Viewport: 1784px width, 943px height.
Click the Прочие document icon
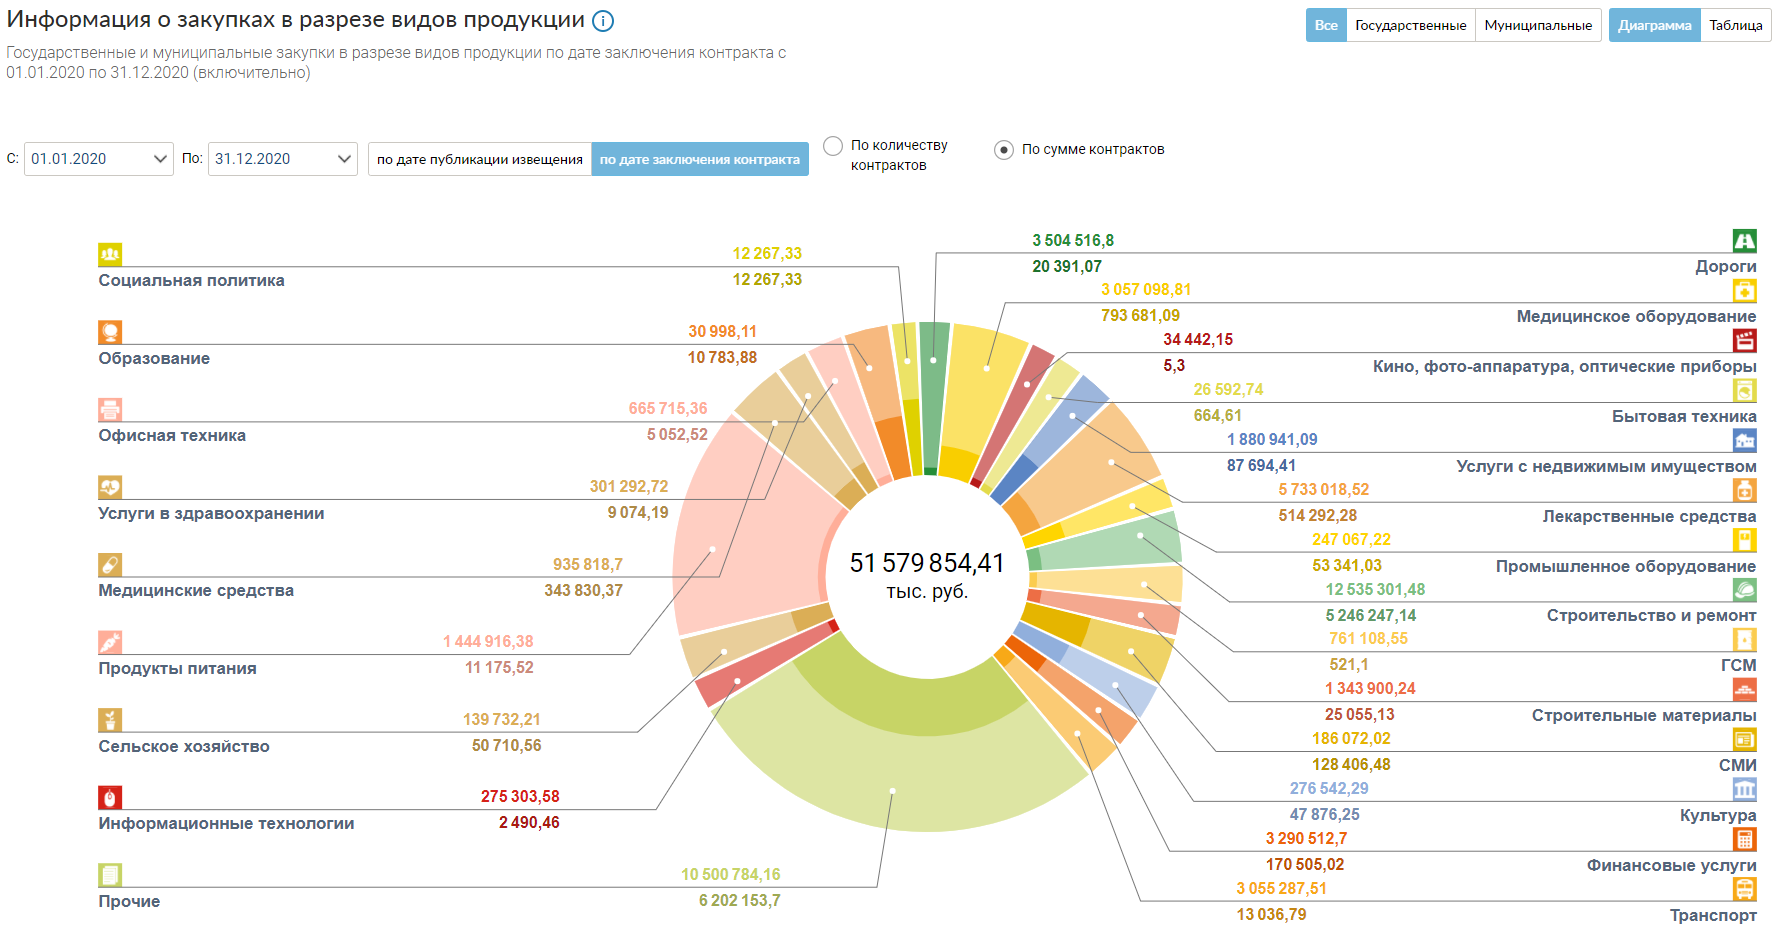pos(110,875)
